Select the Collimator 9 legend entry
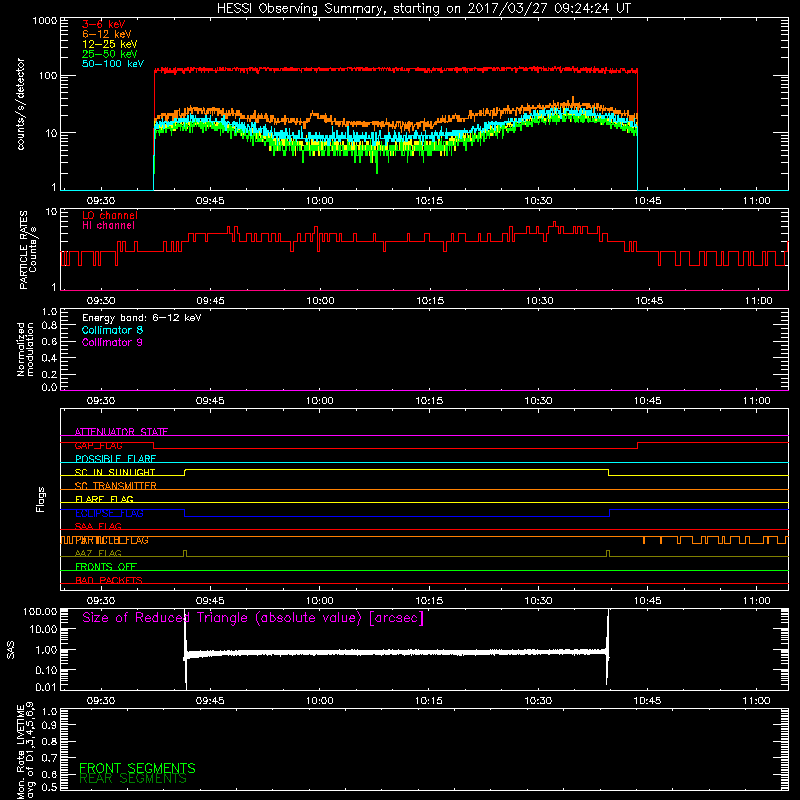 [x=112, y=342]
